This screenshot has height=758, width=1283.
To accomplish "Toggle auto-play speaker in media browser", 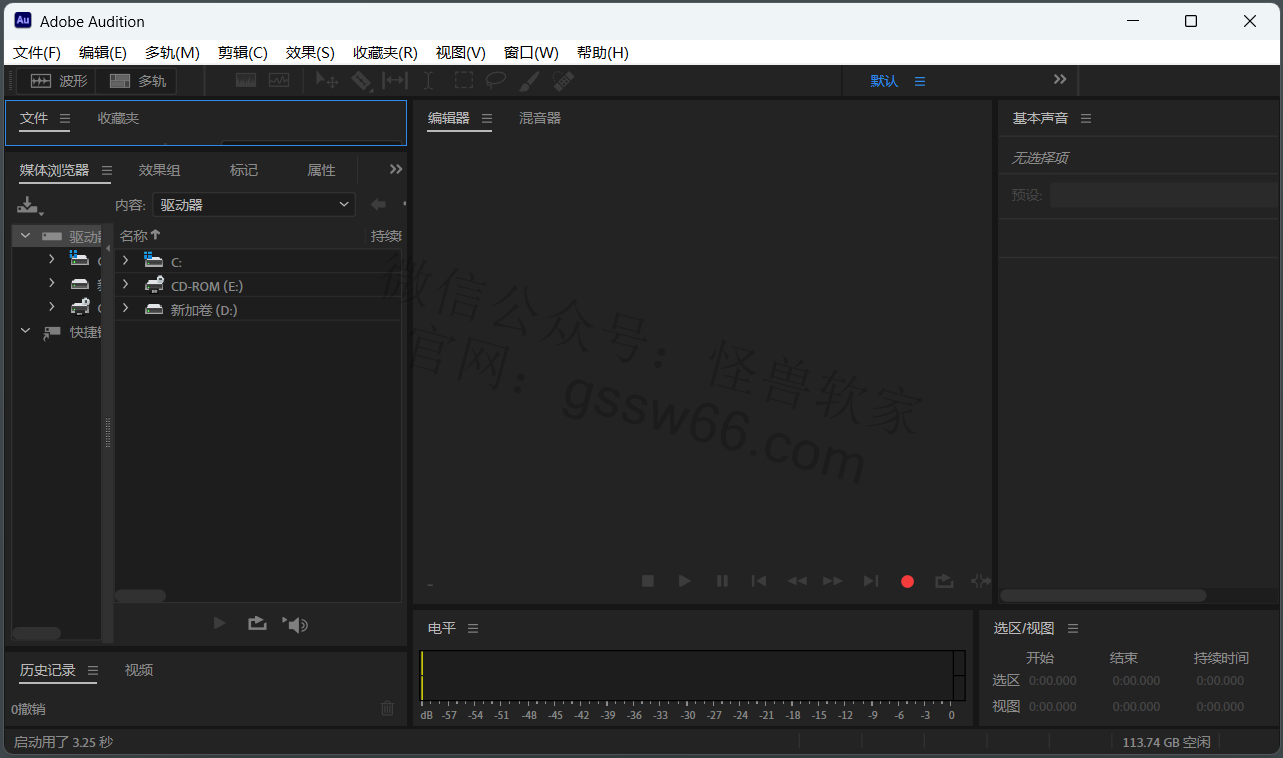I will pos(295,624).
